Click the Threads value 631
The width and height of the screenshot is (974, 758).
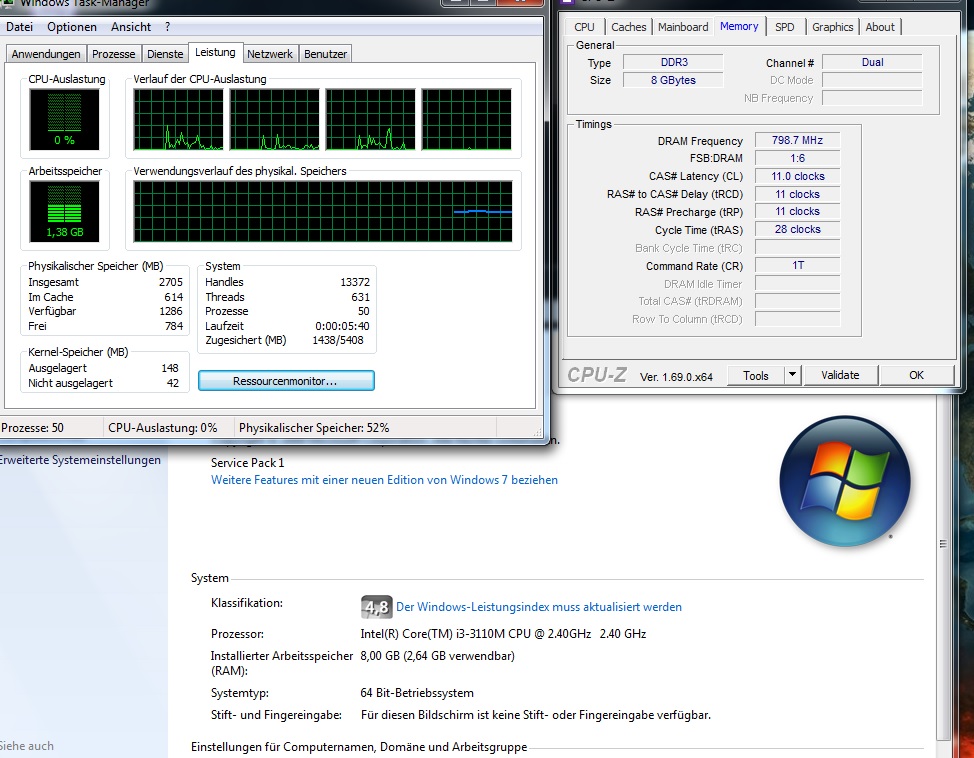click(x=360, y=297)
